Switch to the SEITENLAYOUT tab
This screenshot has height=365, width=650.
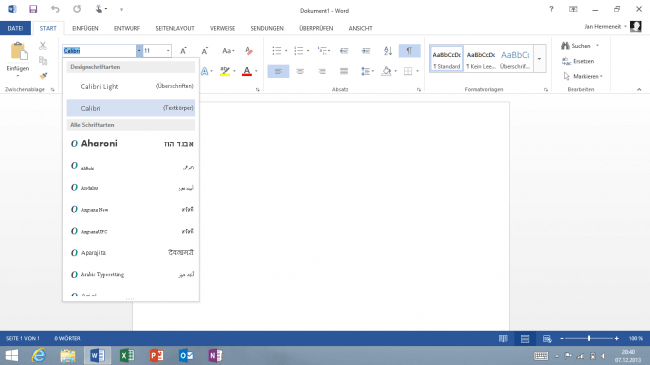coord(175,28)
